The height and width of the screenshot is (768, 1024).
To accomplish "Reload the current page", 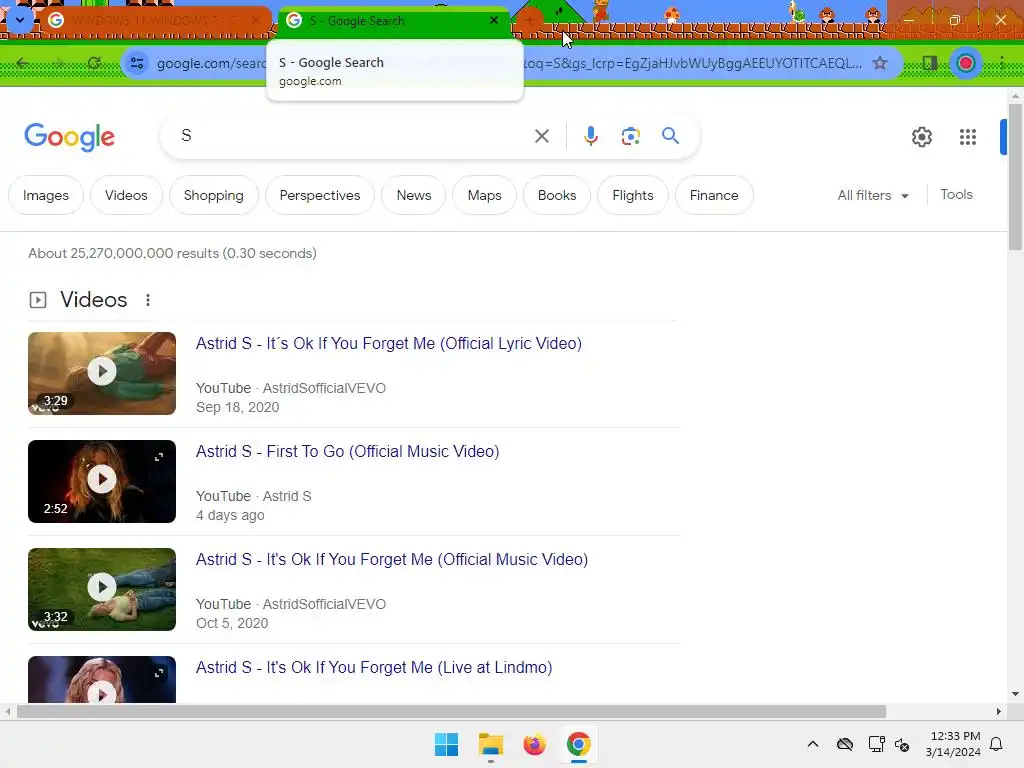I will [x=94, y=63].
